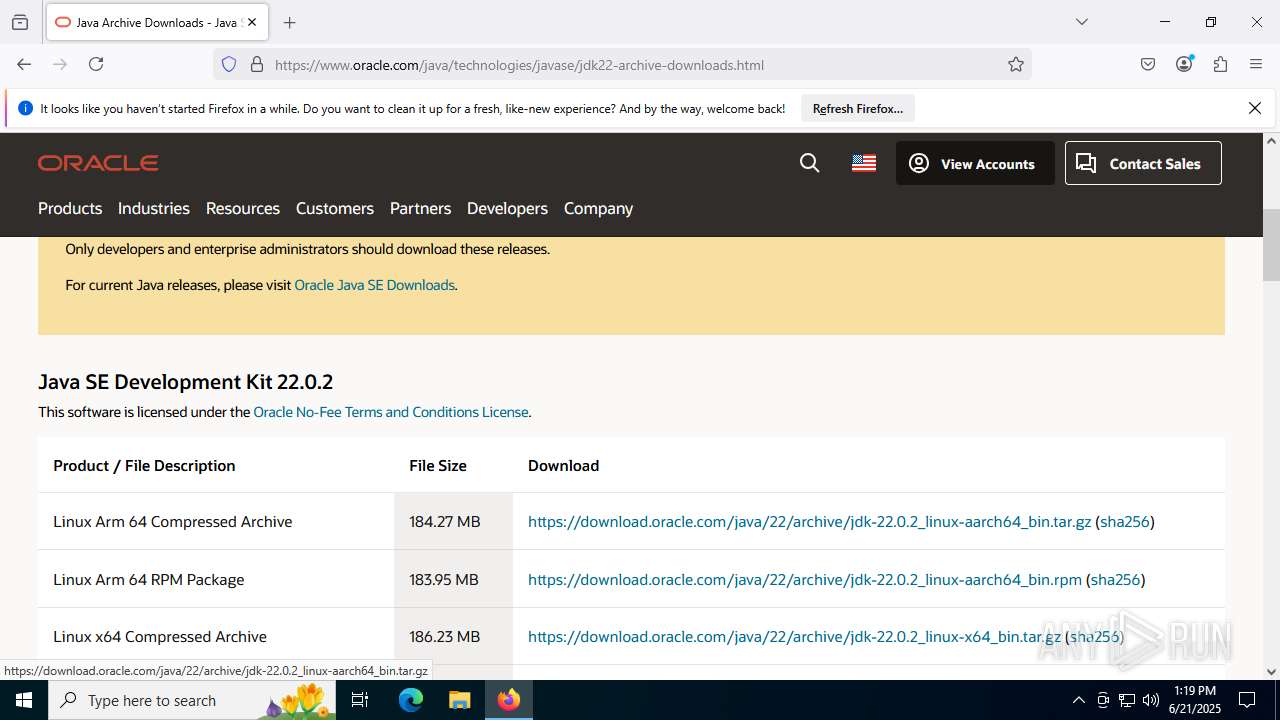The height and width of the screenshot is (720, 1280).
Task: Open Oracle No-Fee Terms and Conditions License
Action: tap(391, 412)
